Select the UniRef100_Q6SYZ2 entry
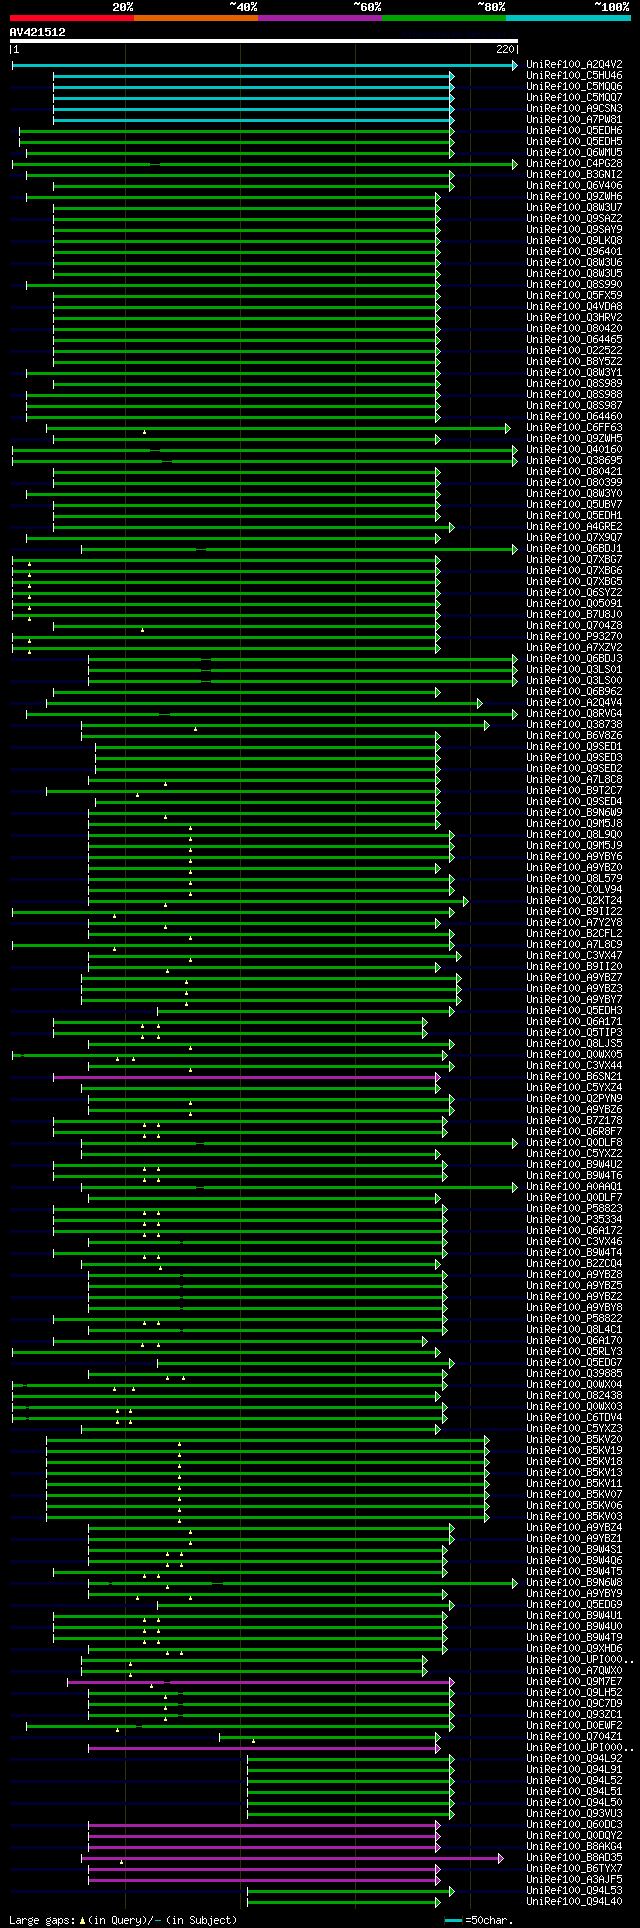Screen dimensions: 640x1928 point(574,593)
